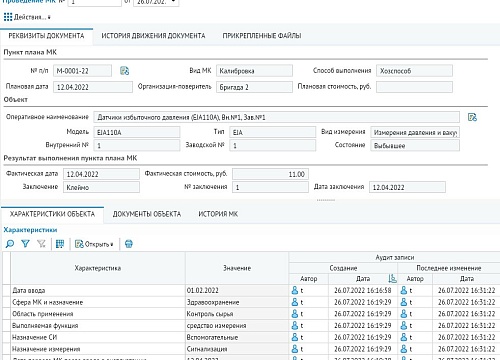
Task: Open object card icon beside Оперативное наименование
Action: point(472,117)
